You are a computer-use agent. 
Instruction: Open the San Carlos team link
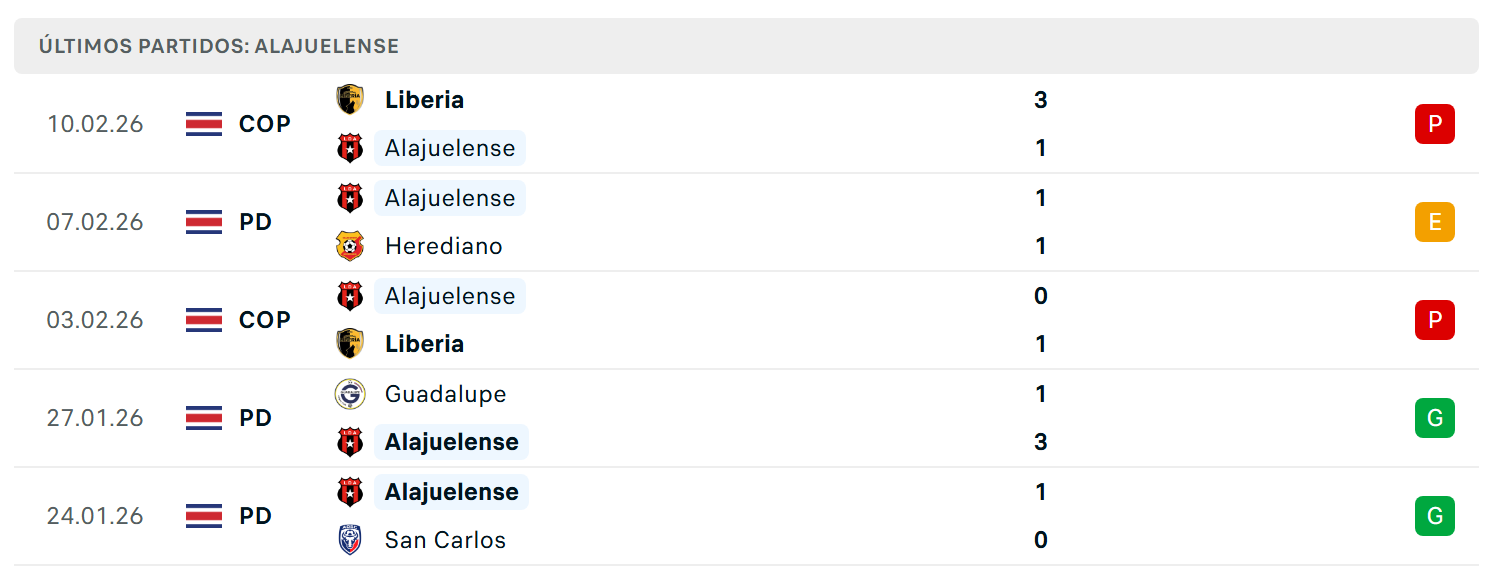point(446,540)
